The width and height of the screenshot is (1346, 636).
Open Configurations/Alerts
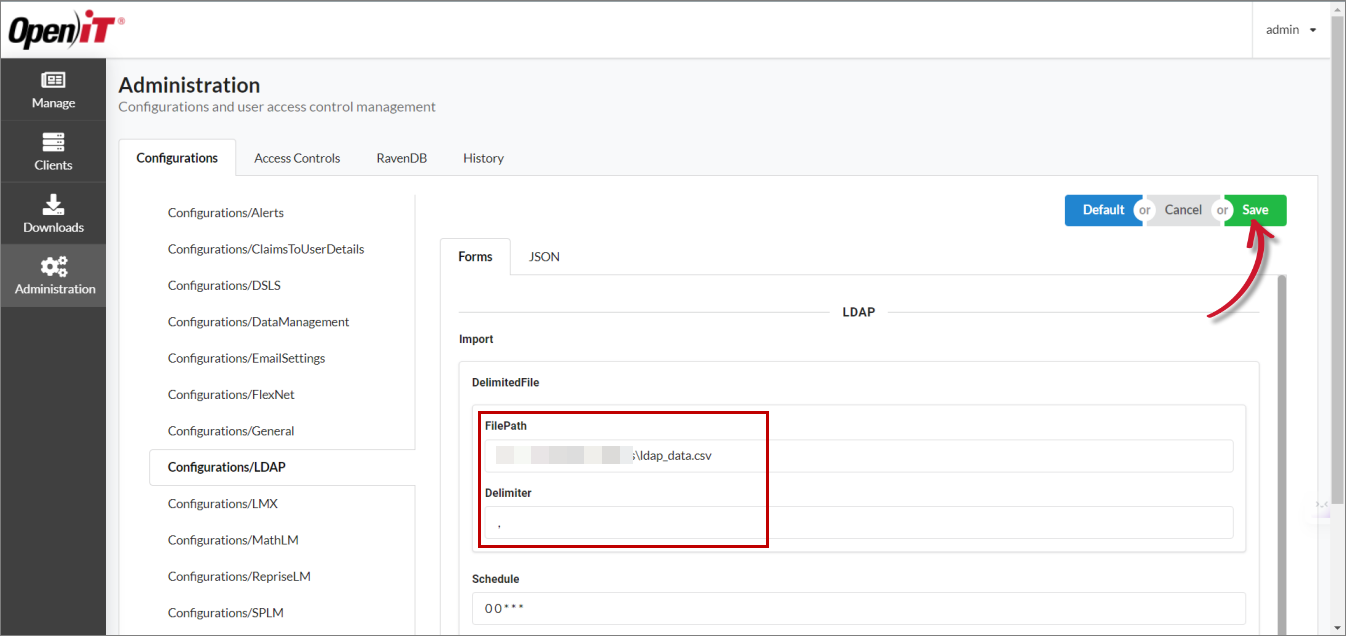pyautogui.click(x=225, y=212)
